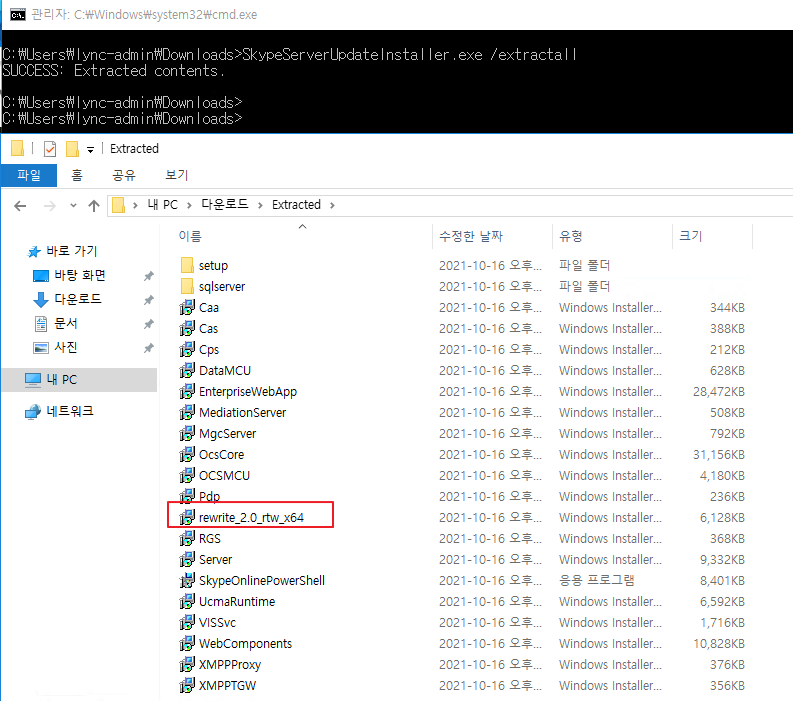The width and height of the screenshot is (793, 701).
Task: Select the file named Pdp
Action: 209,497
